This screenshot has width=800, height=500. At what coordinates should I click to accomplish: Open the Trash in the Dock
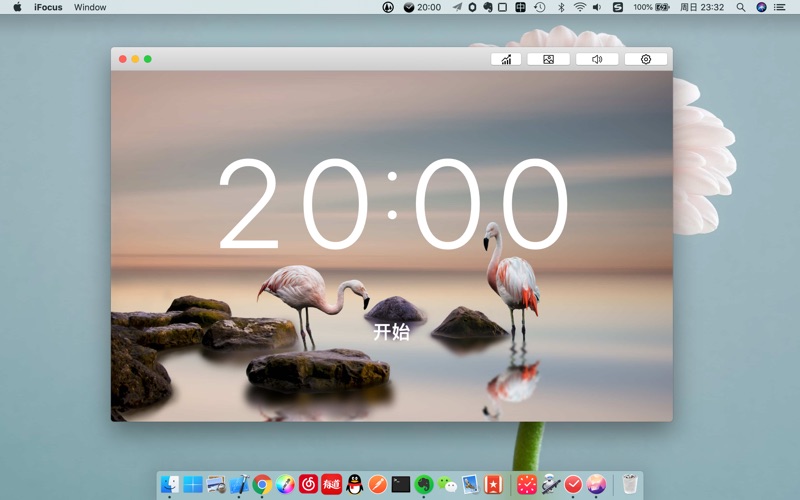tap(629, 484)
